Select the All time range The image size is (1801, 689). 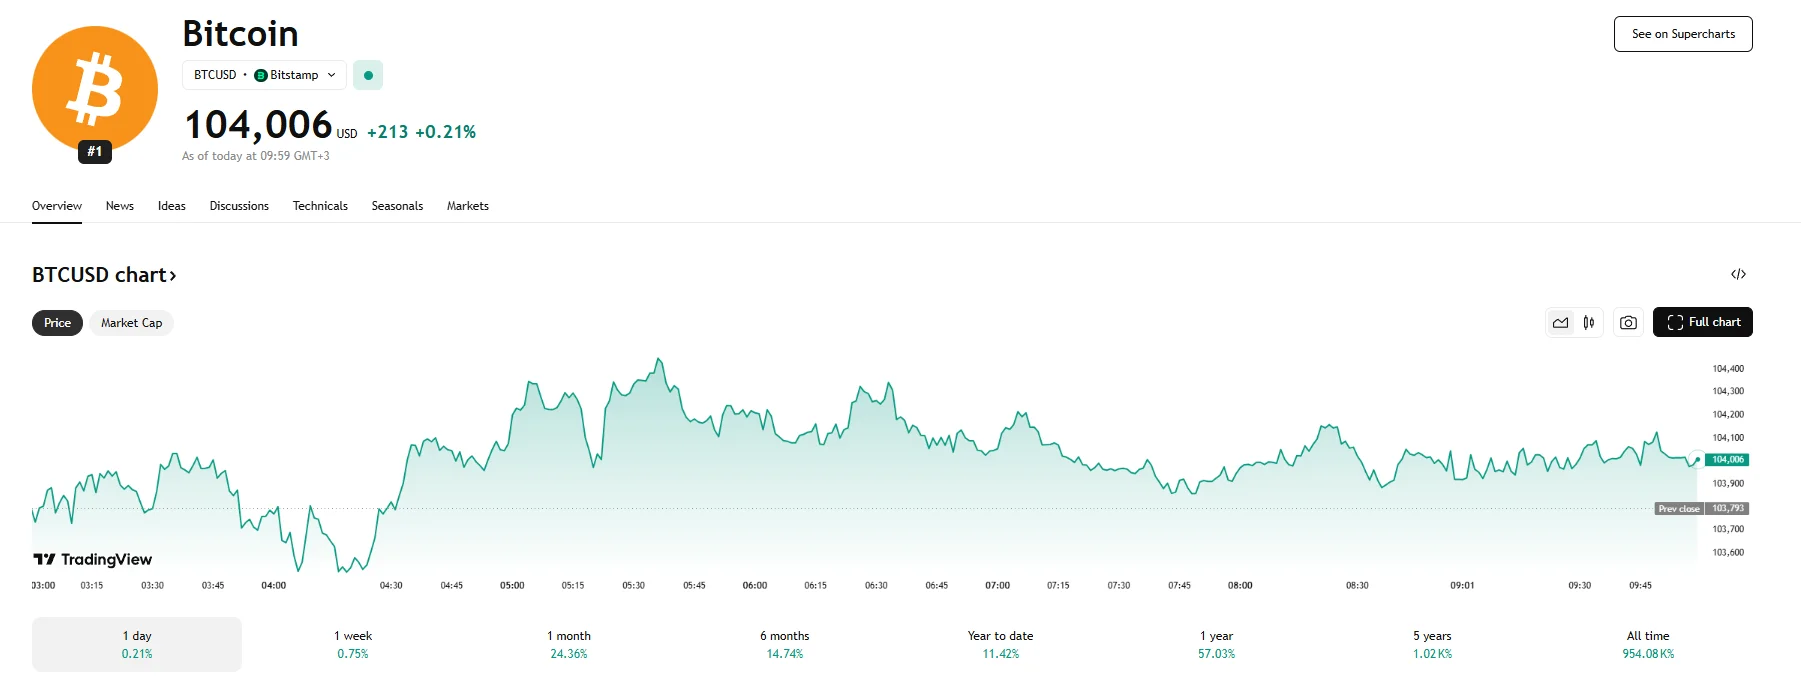(1648, 644)
